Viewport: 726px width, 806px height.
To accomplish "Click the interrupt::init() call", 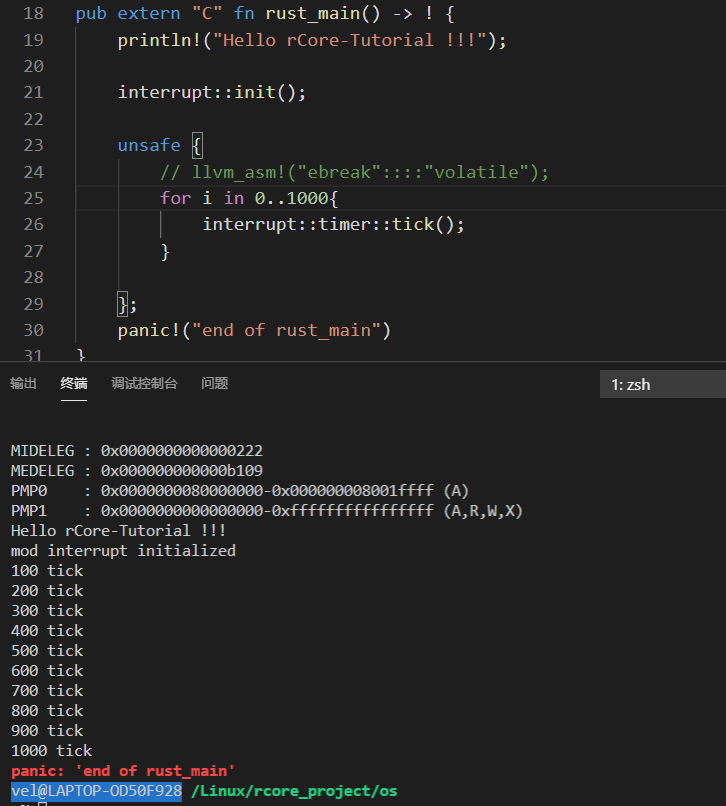I will 211,92.
